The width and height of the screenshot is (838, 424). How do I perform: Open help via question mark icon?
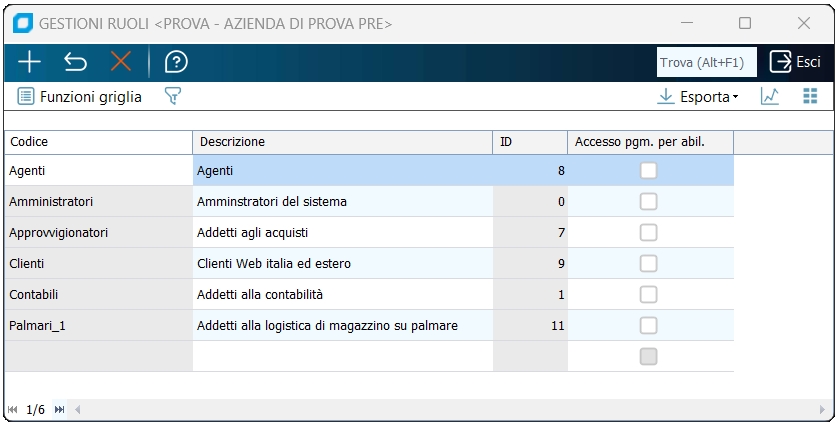(176, 62)
